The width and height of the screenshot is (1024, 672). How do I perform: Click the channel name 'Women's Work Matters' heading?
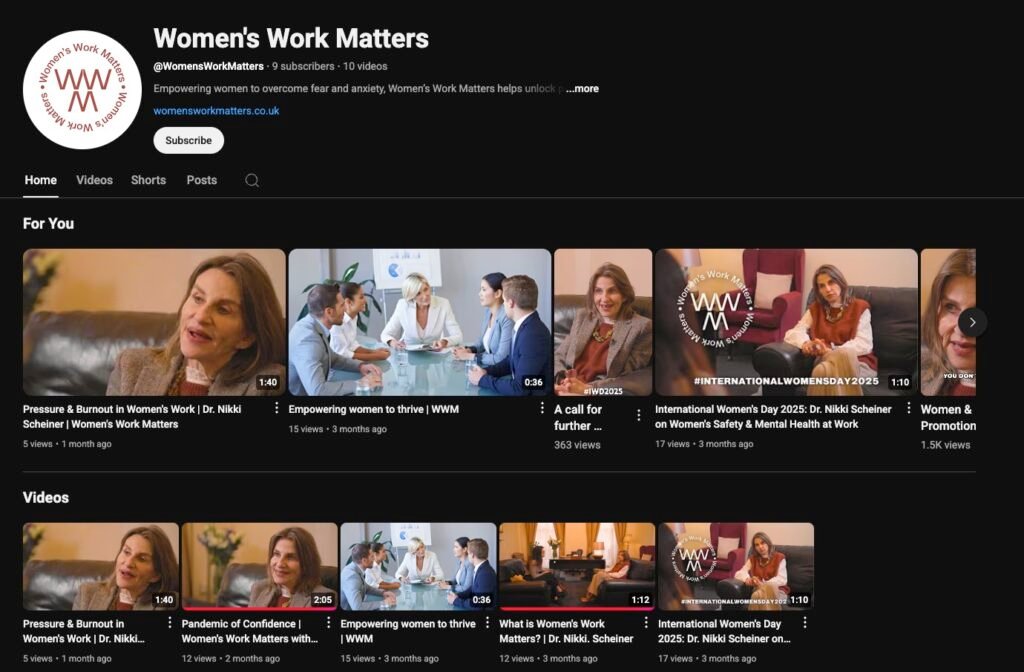[x=291, y=38]
